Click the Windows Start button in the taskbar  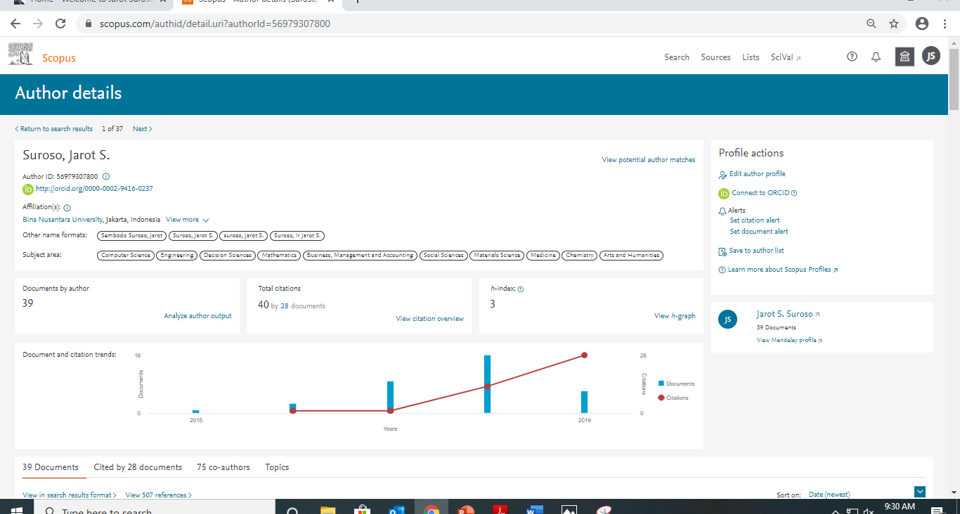17,509
